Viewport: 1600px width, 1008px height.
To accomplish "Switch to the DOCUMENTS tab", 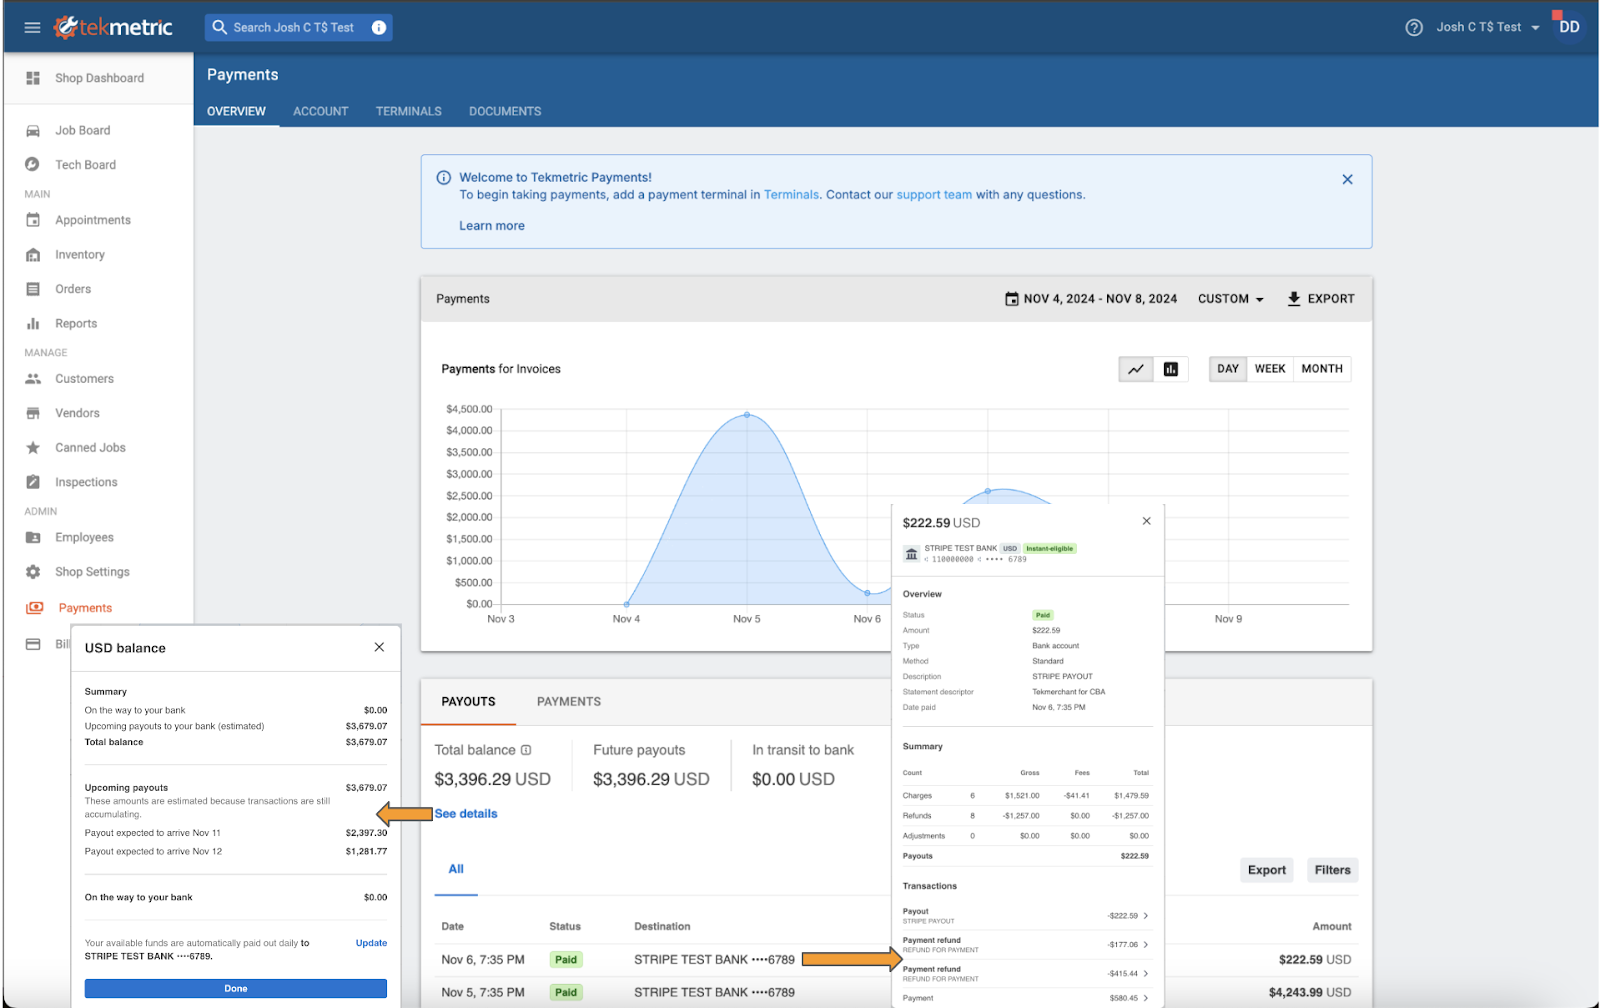I will [505, 111].
